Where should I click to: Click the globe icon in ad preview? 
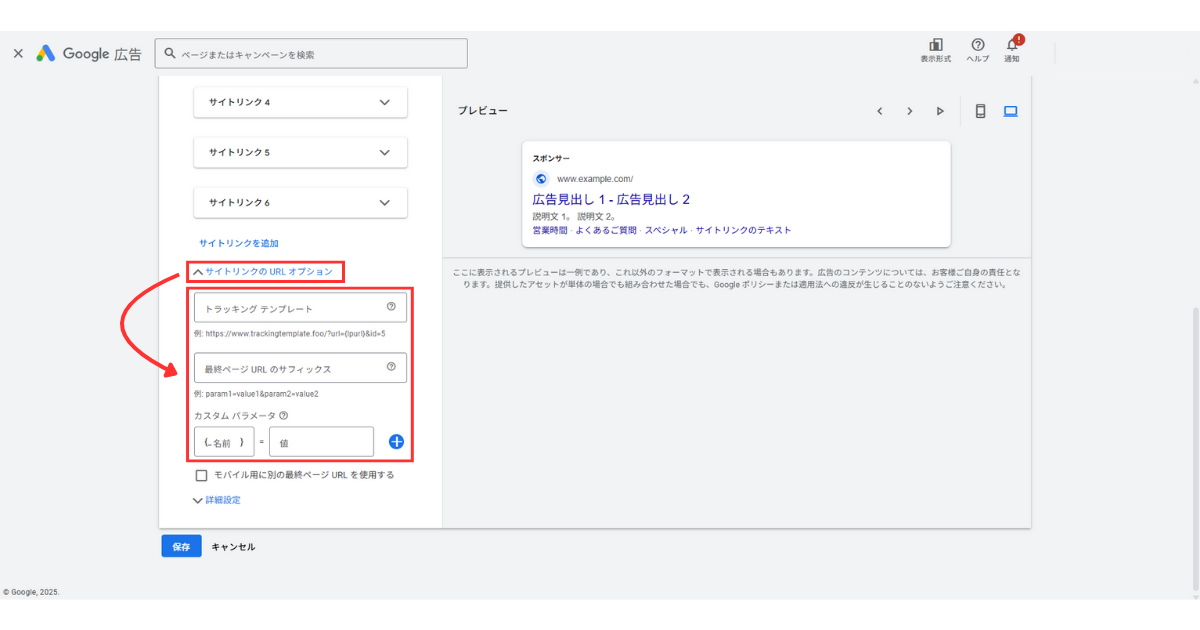541,179
